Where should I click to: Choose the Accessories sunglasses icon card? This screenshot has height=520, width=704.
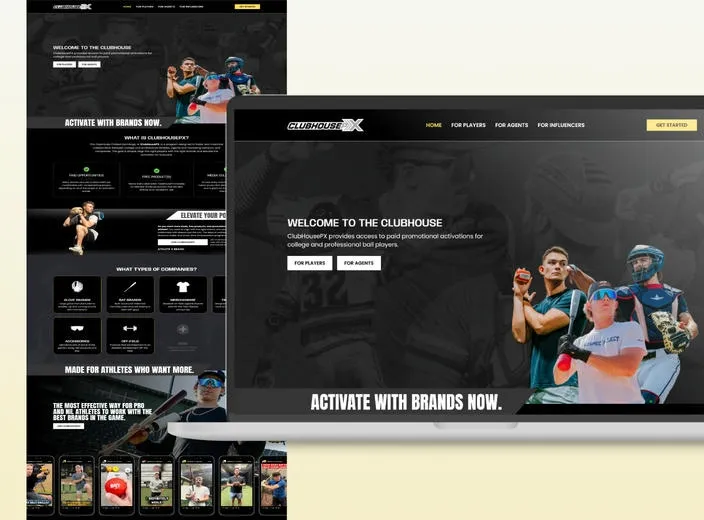point(77,336)
